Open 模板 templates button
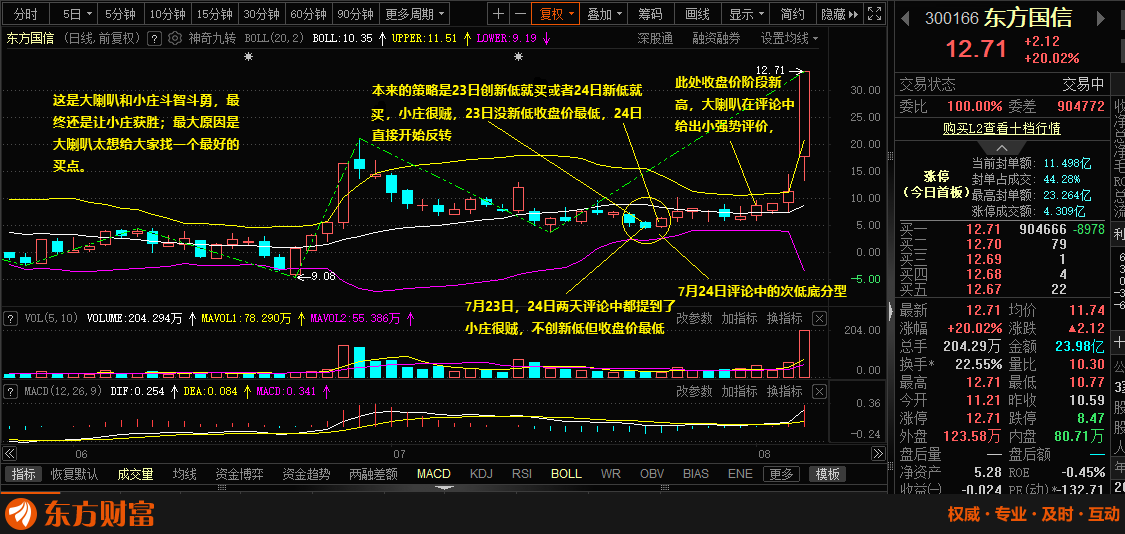The image size is (1125, 534). click(827, 474)
